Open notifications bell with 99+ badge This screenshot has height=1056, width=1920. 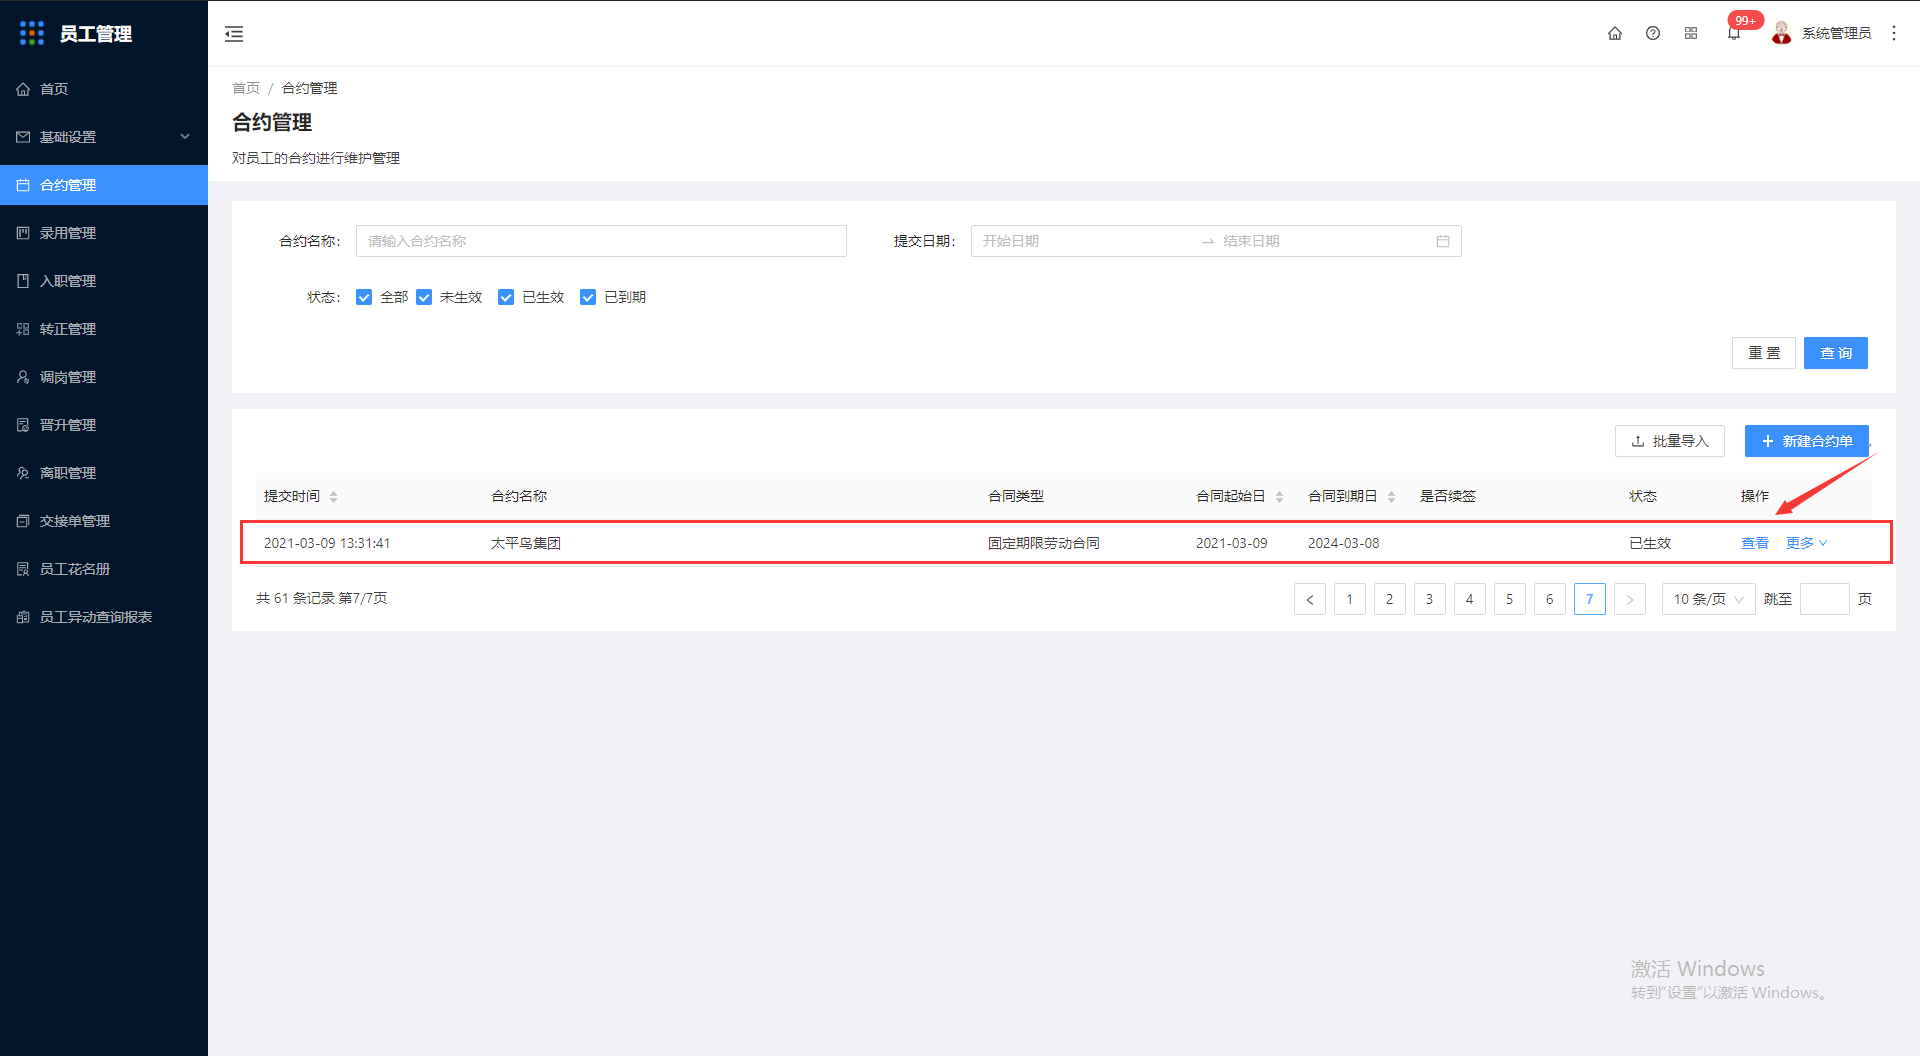[1734, 33]
